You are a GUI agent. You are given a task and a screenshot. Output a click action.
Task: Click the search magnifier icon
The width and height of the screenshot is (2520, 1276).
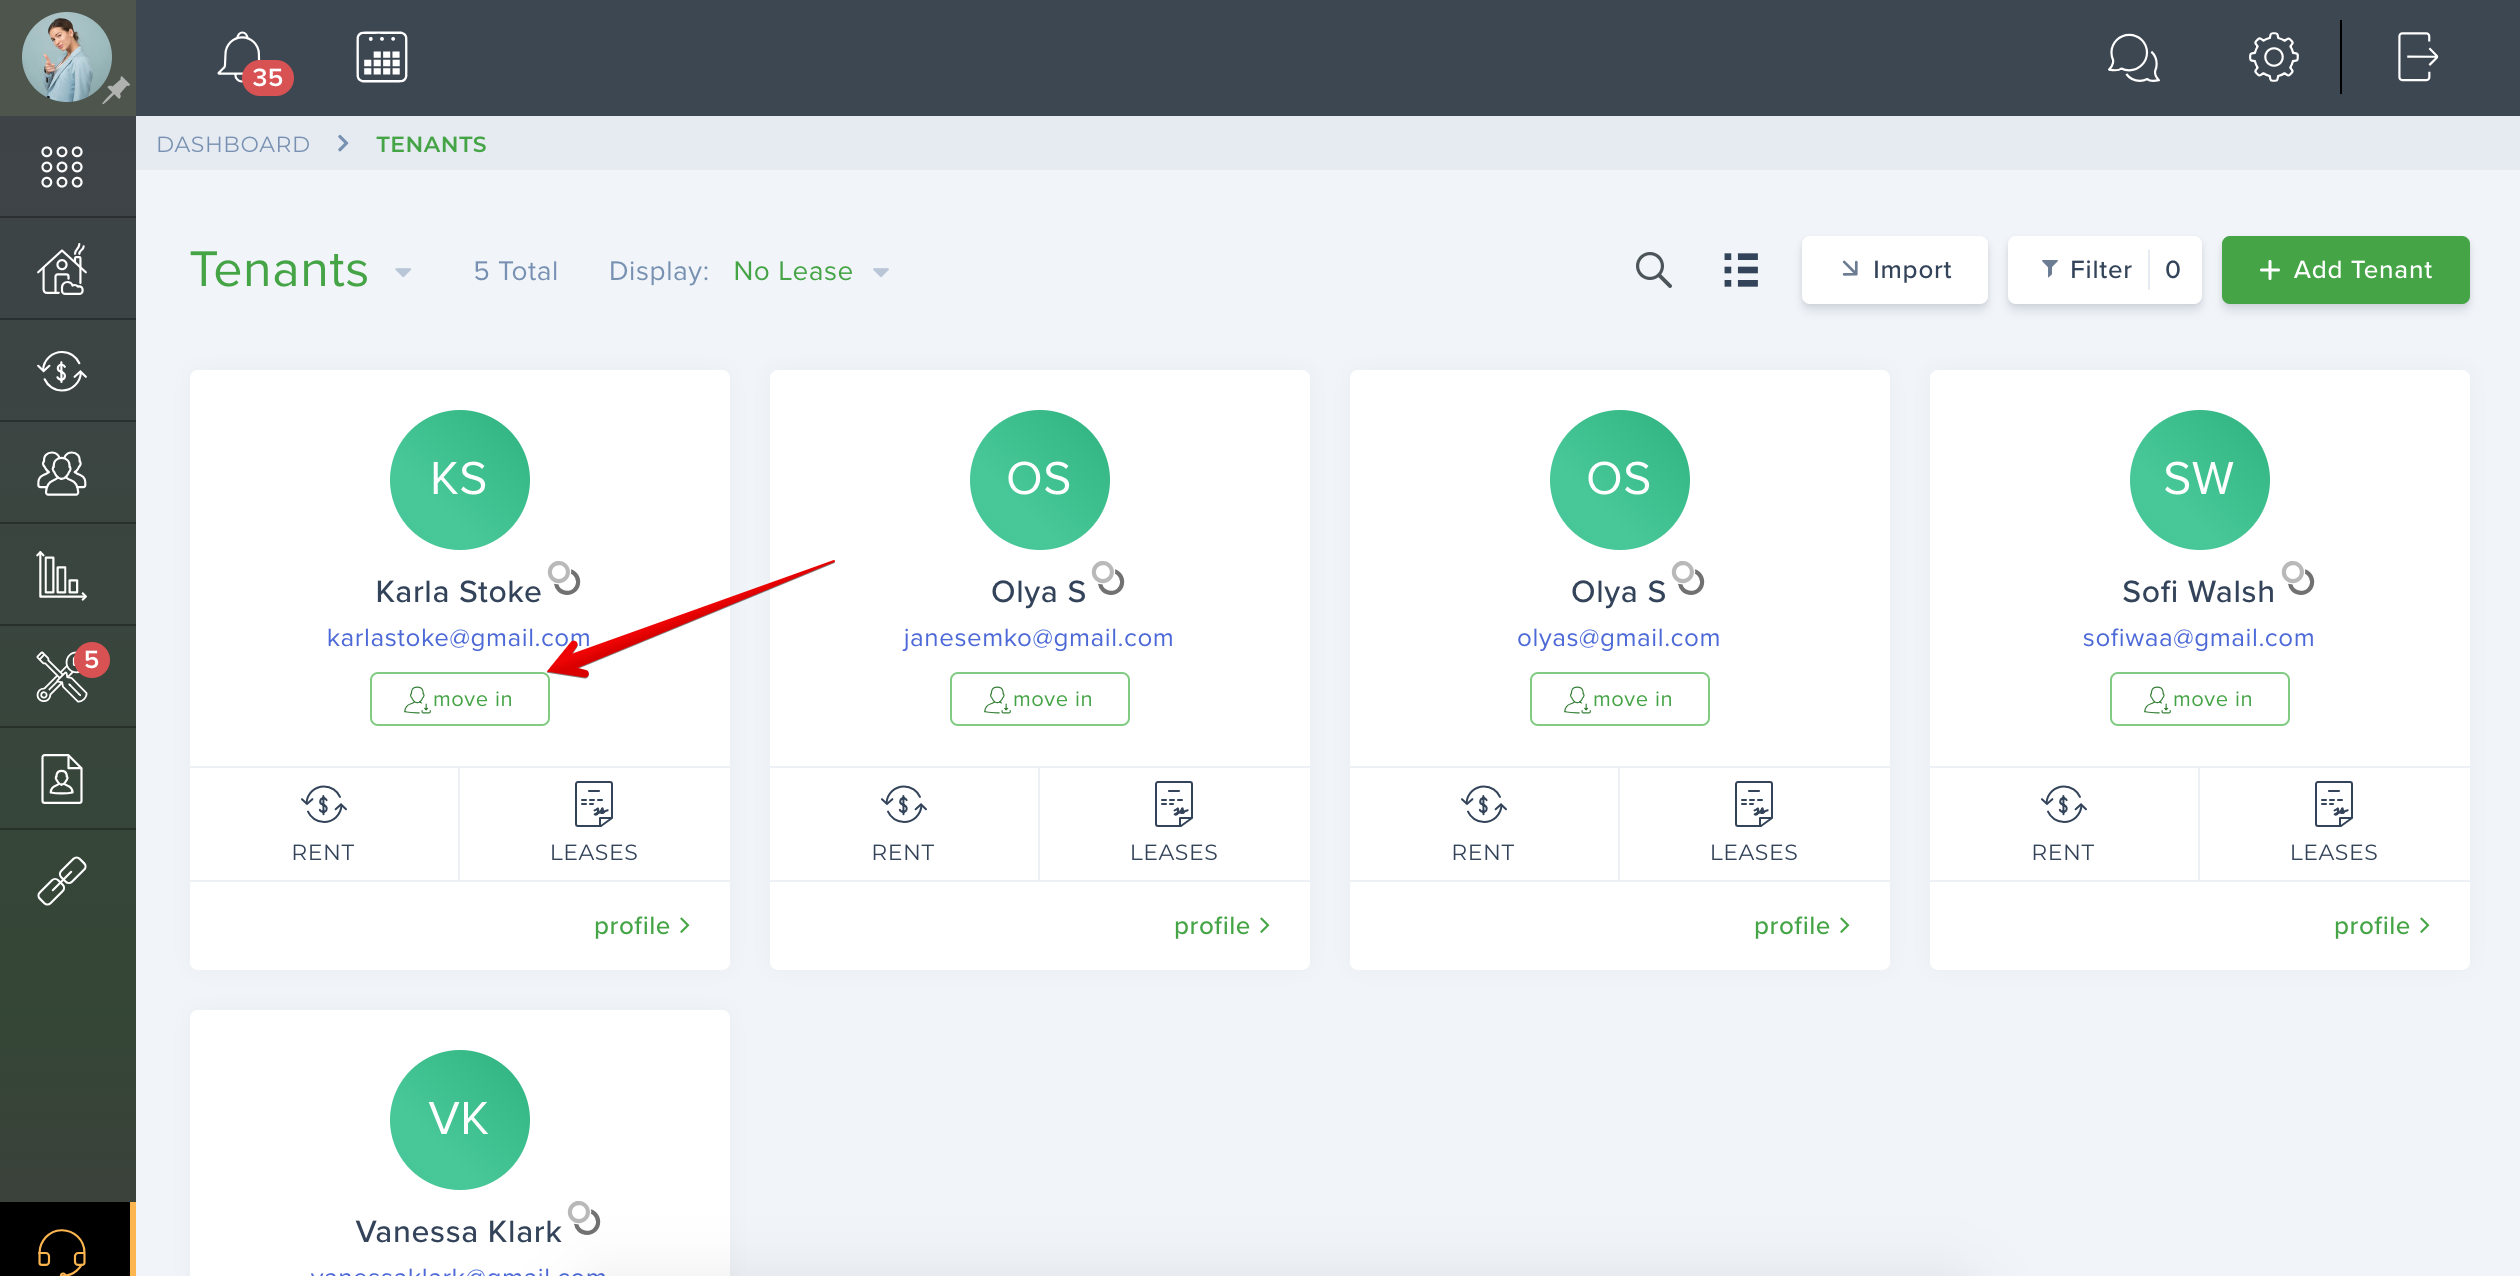[x=1653, y=270]
